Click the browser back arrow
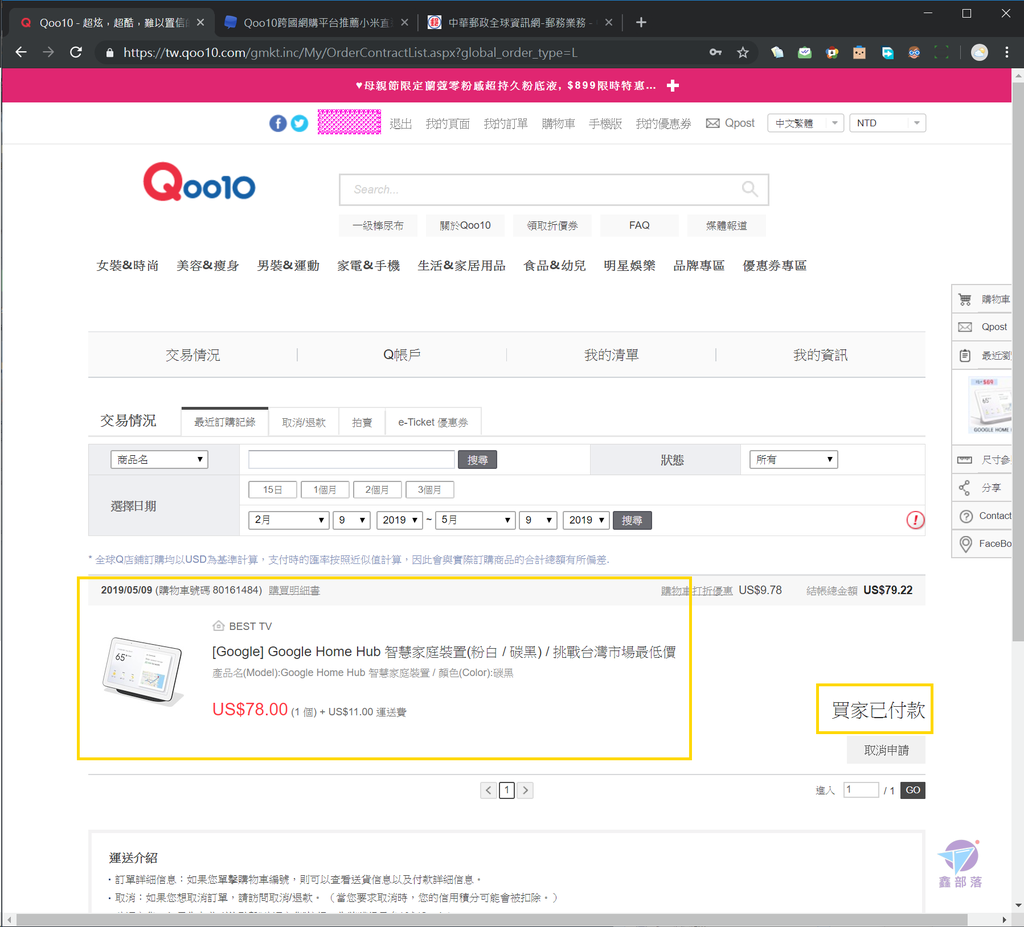 point(21,52)
